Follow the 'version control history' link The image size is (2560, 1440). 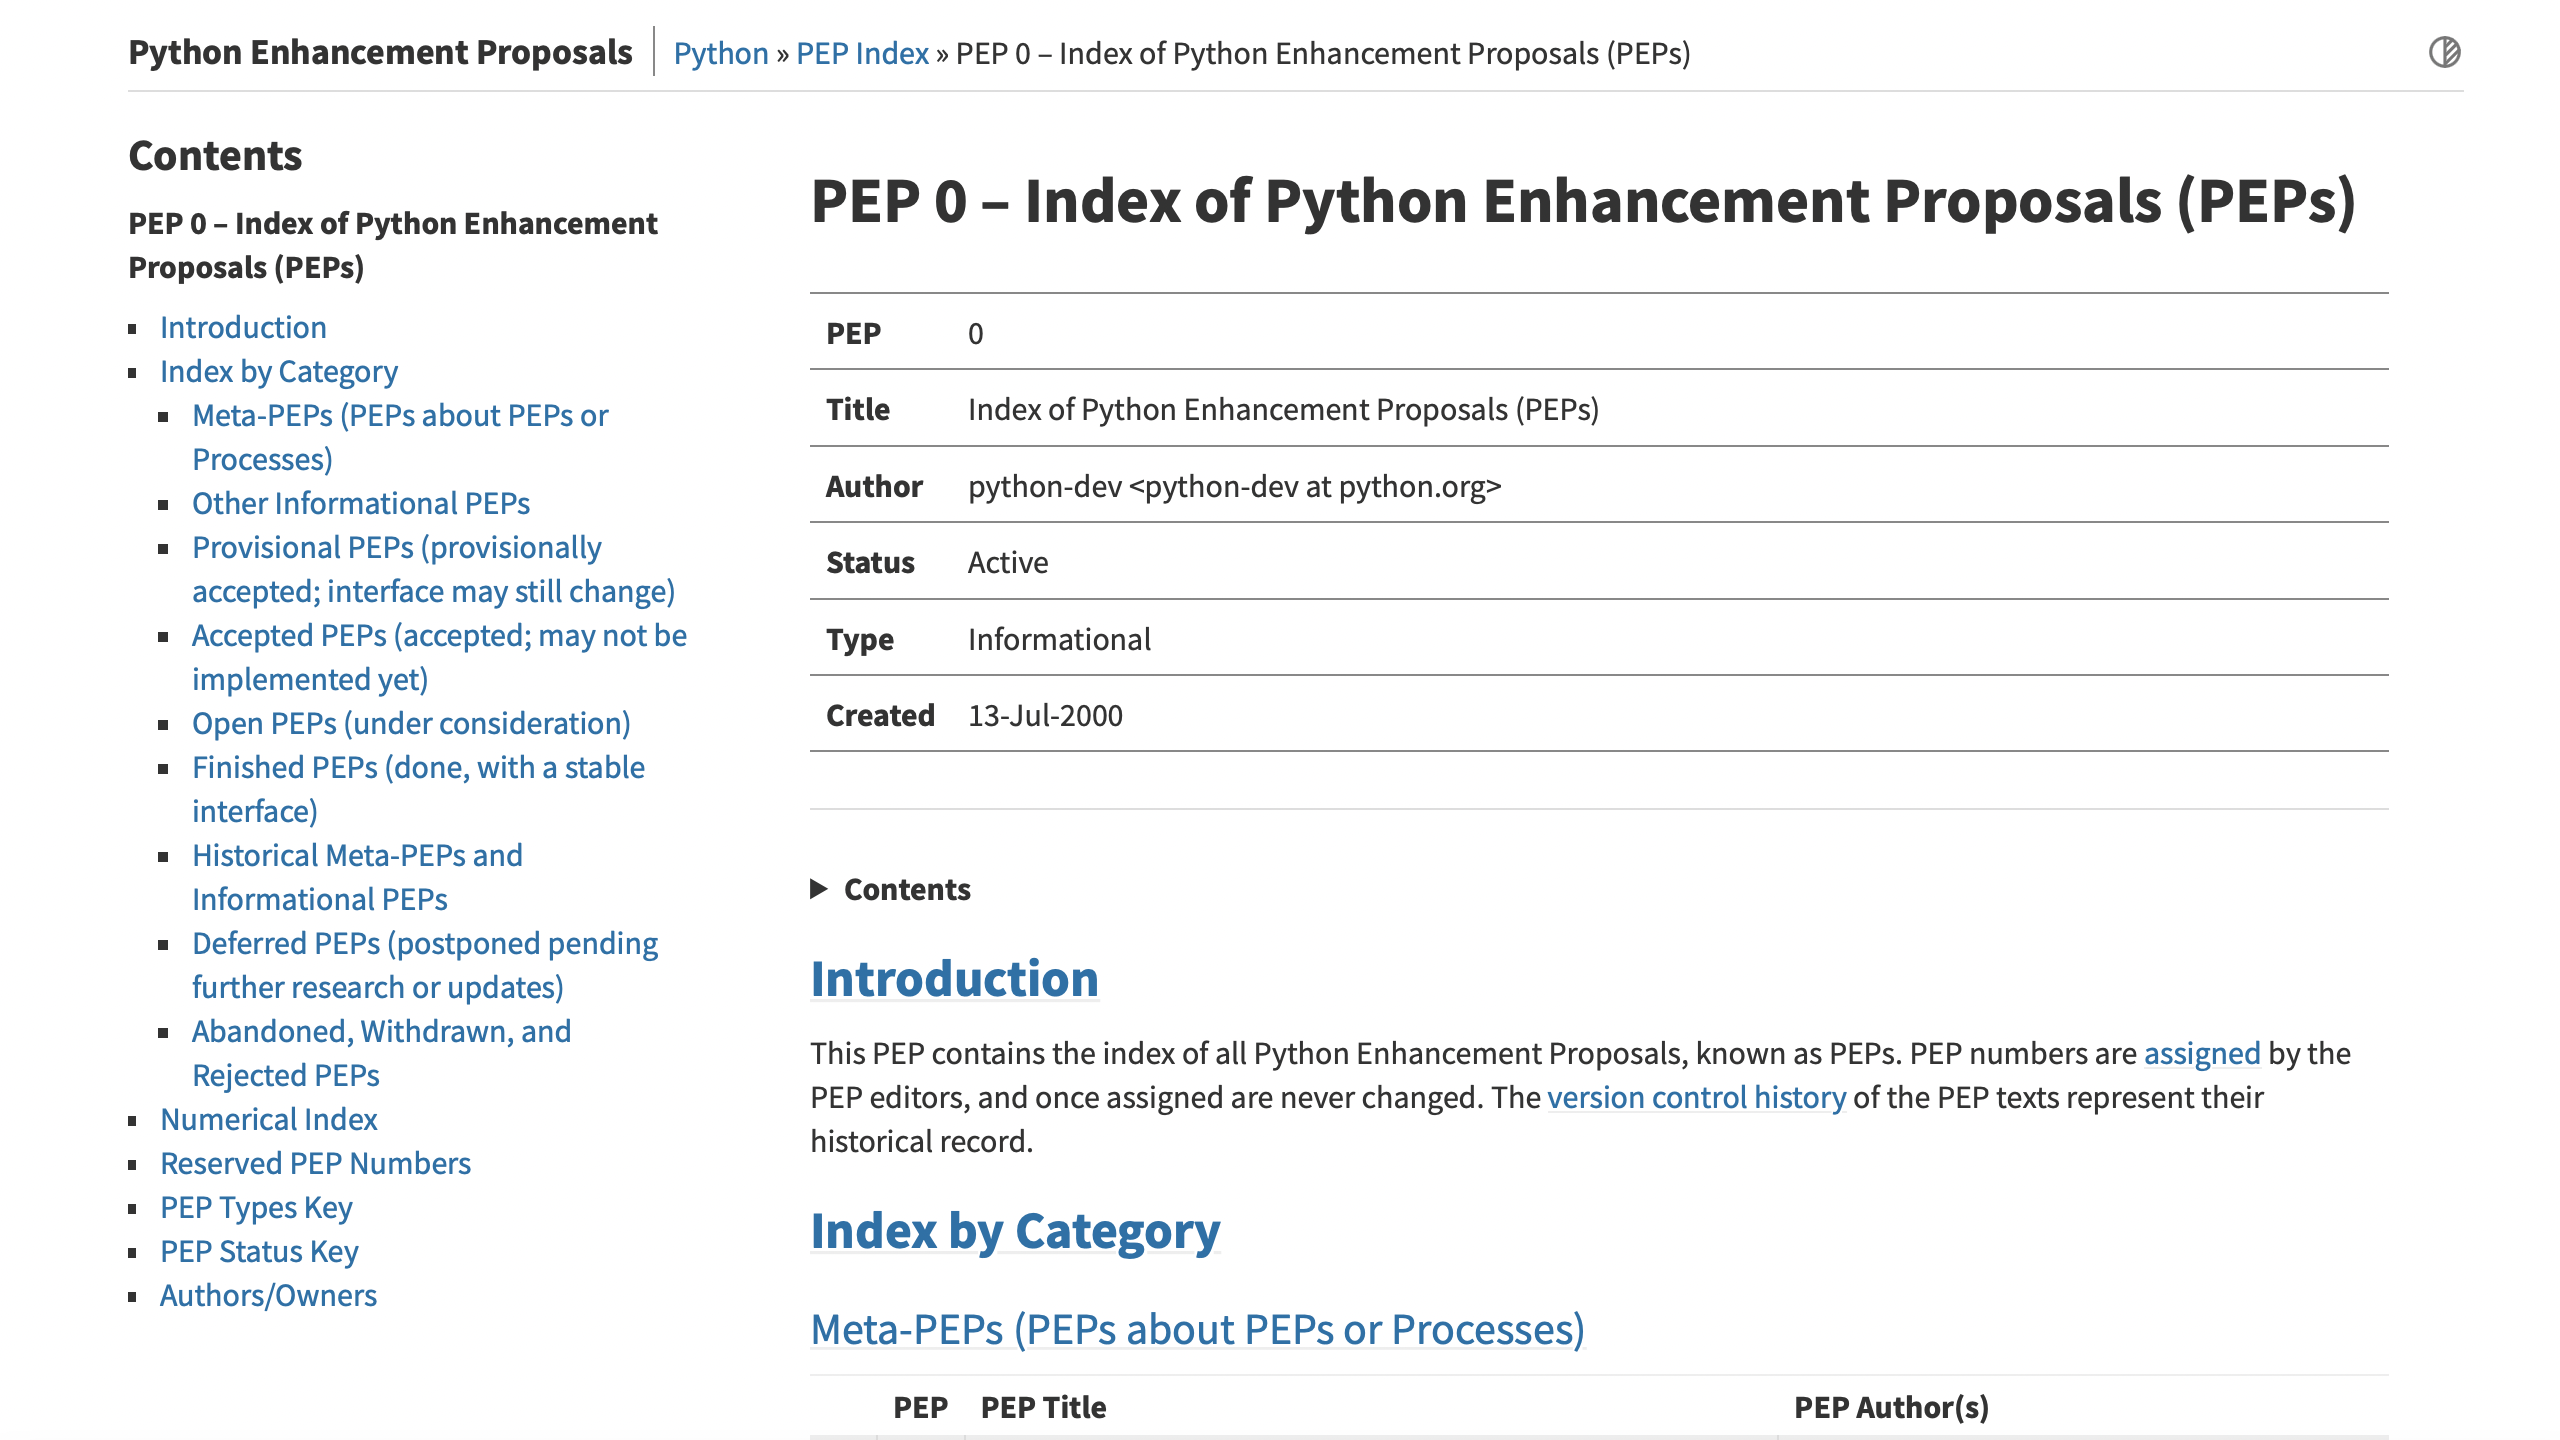point(1696,1097)
